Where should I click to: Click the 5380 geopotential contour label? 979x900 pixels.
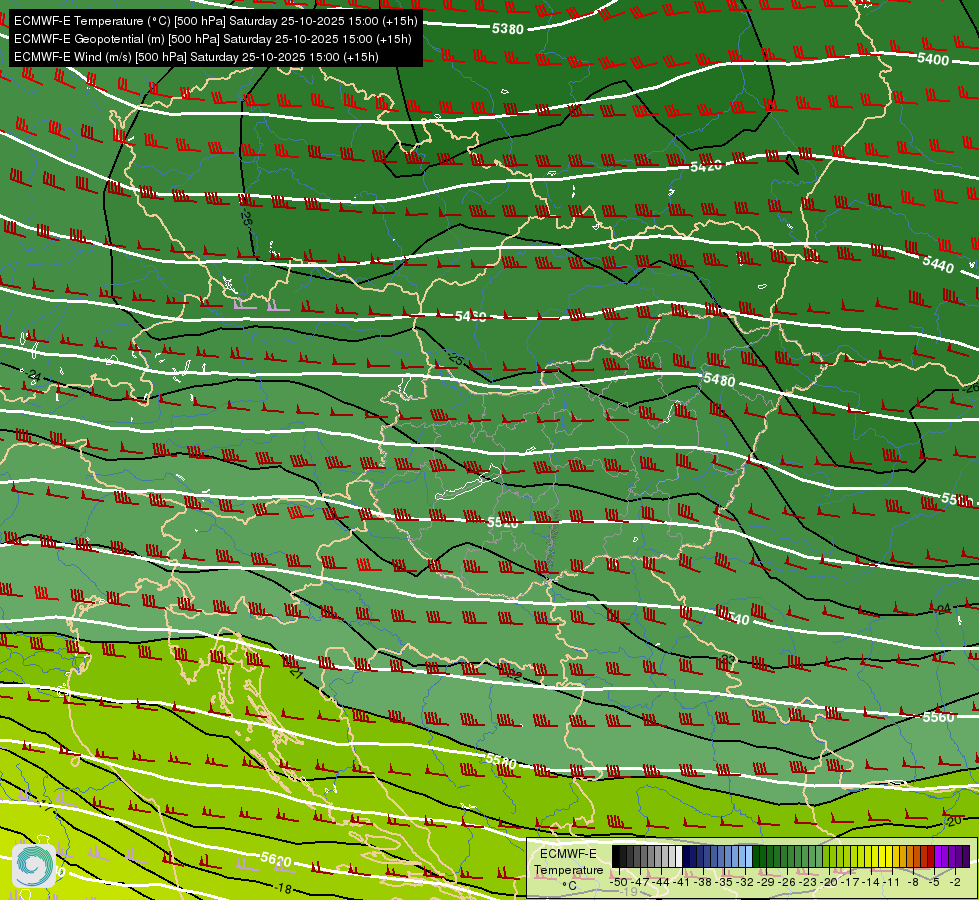click(x=508, y=29)
